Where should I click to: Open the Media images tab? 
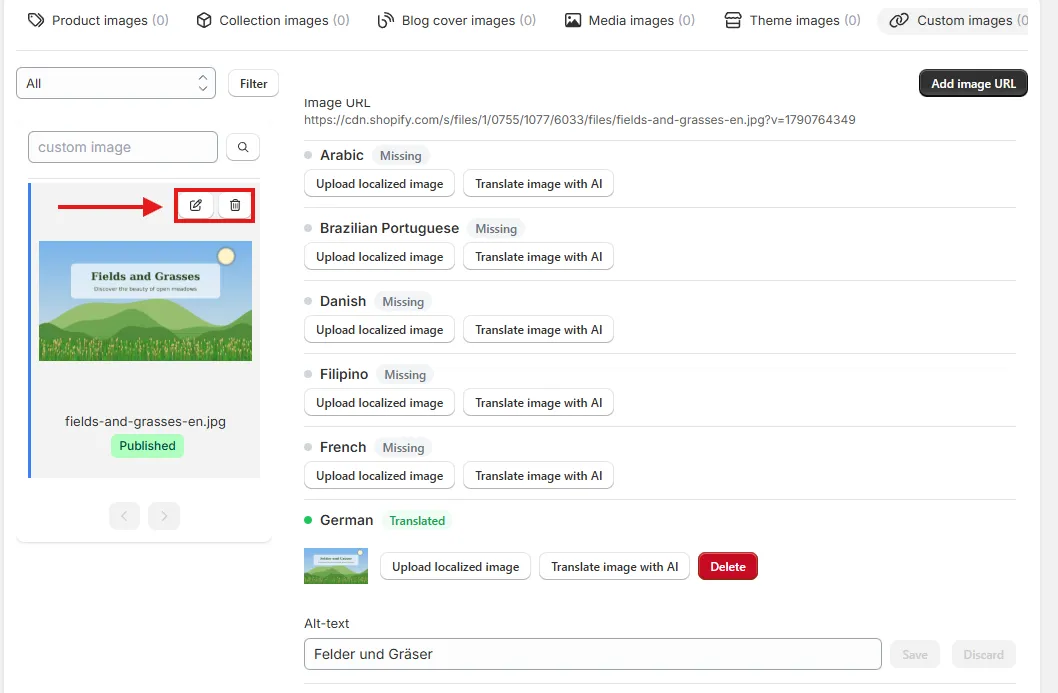(x=630, y=20)
